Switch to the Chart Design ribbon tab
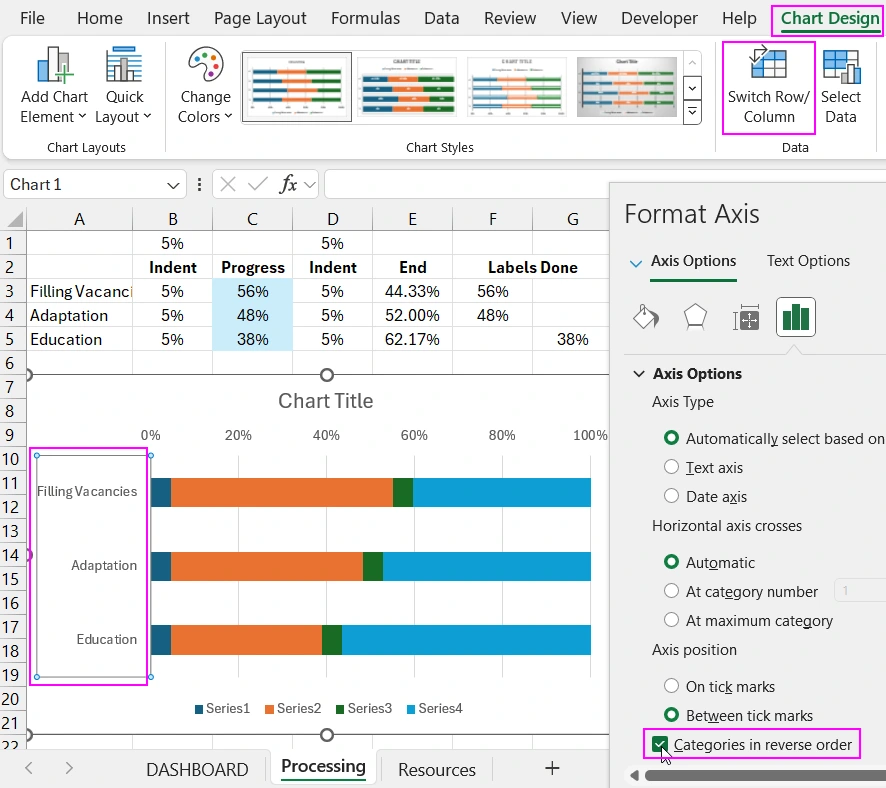 (828, 18)
